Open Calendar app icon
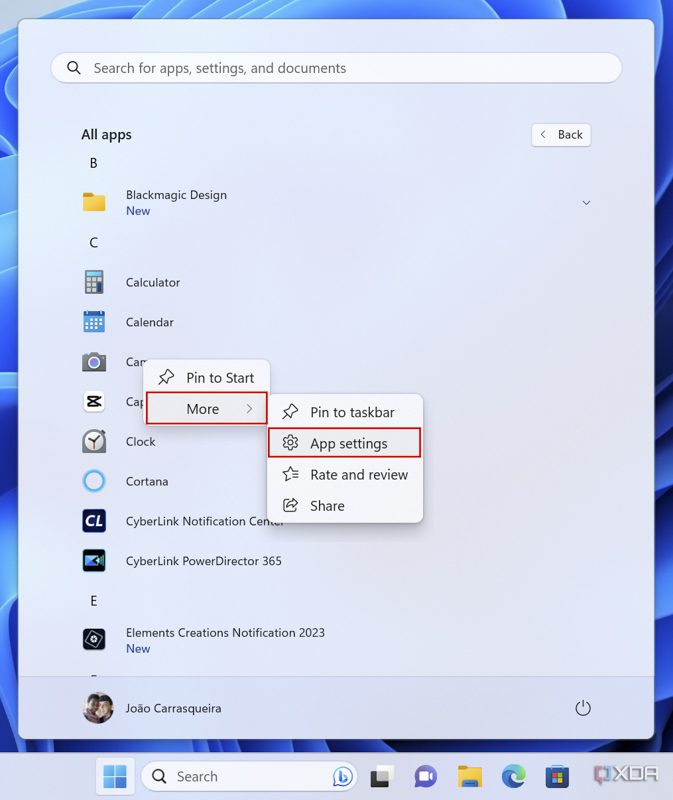 (94, 322)
